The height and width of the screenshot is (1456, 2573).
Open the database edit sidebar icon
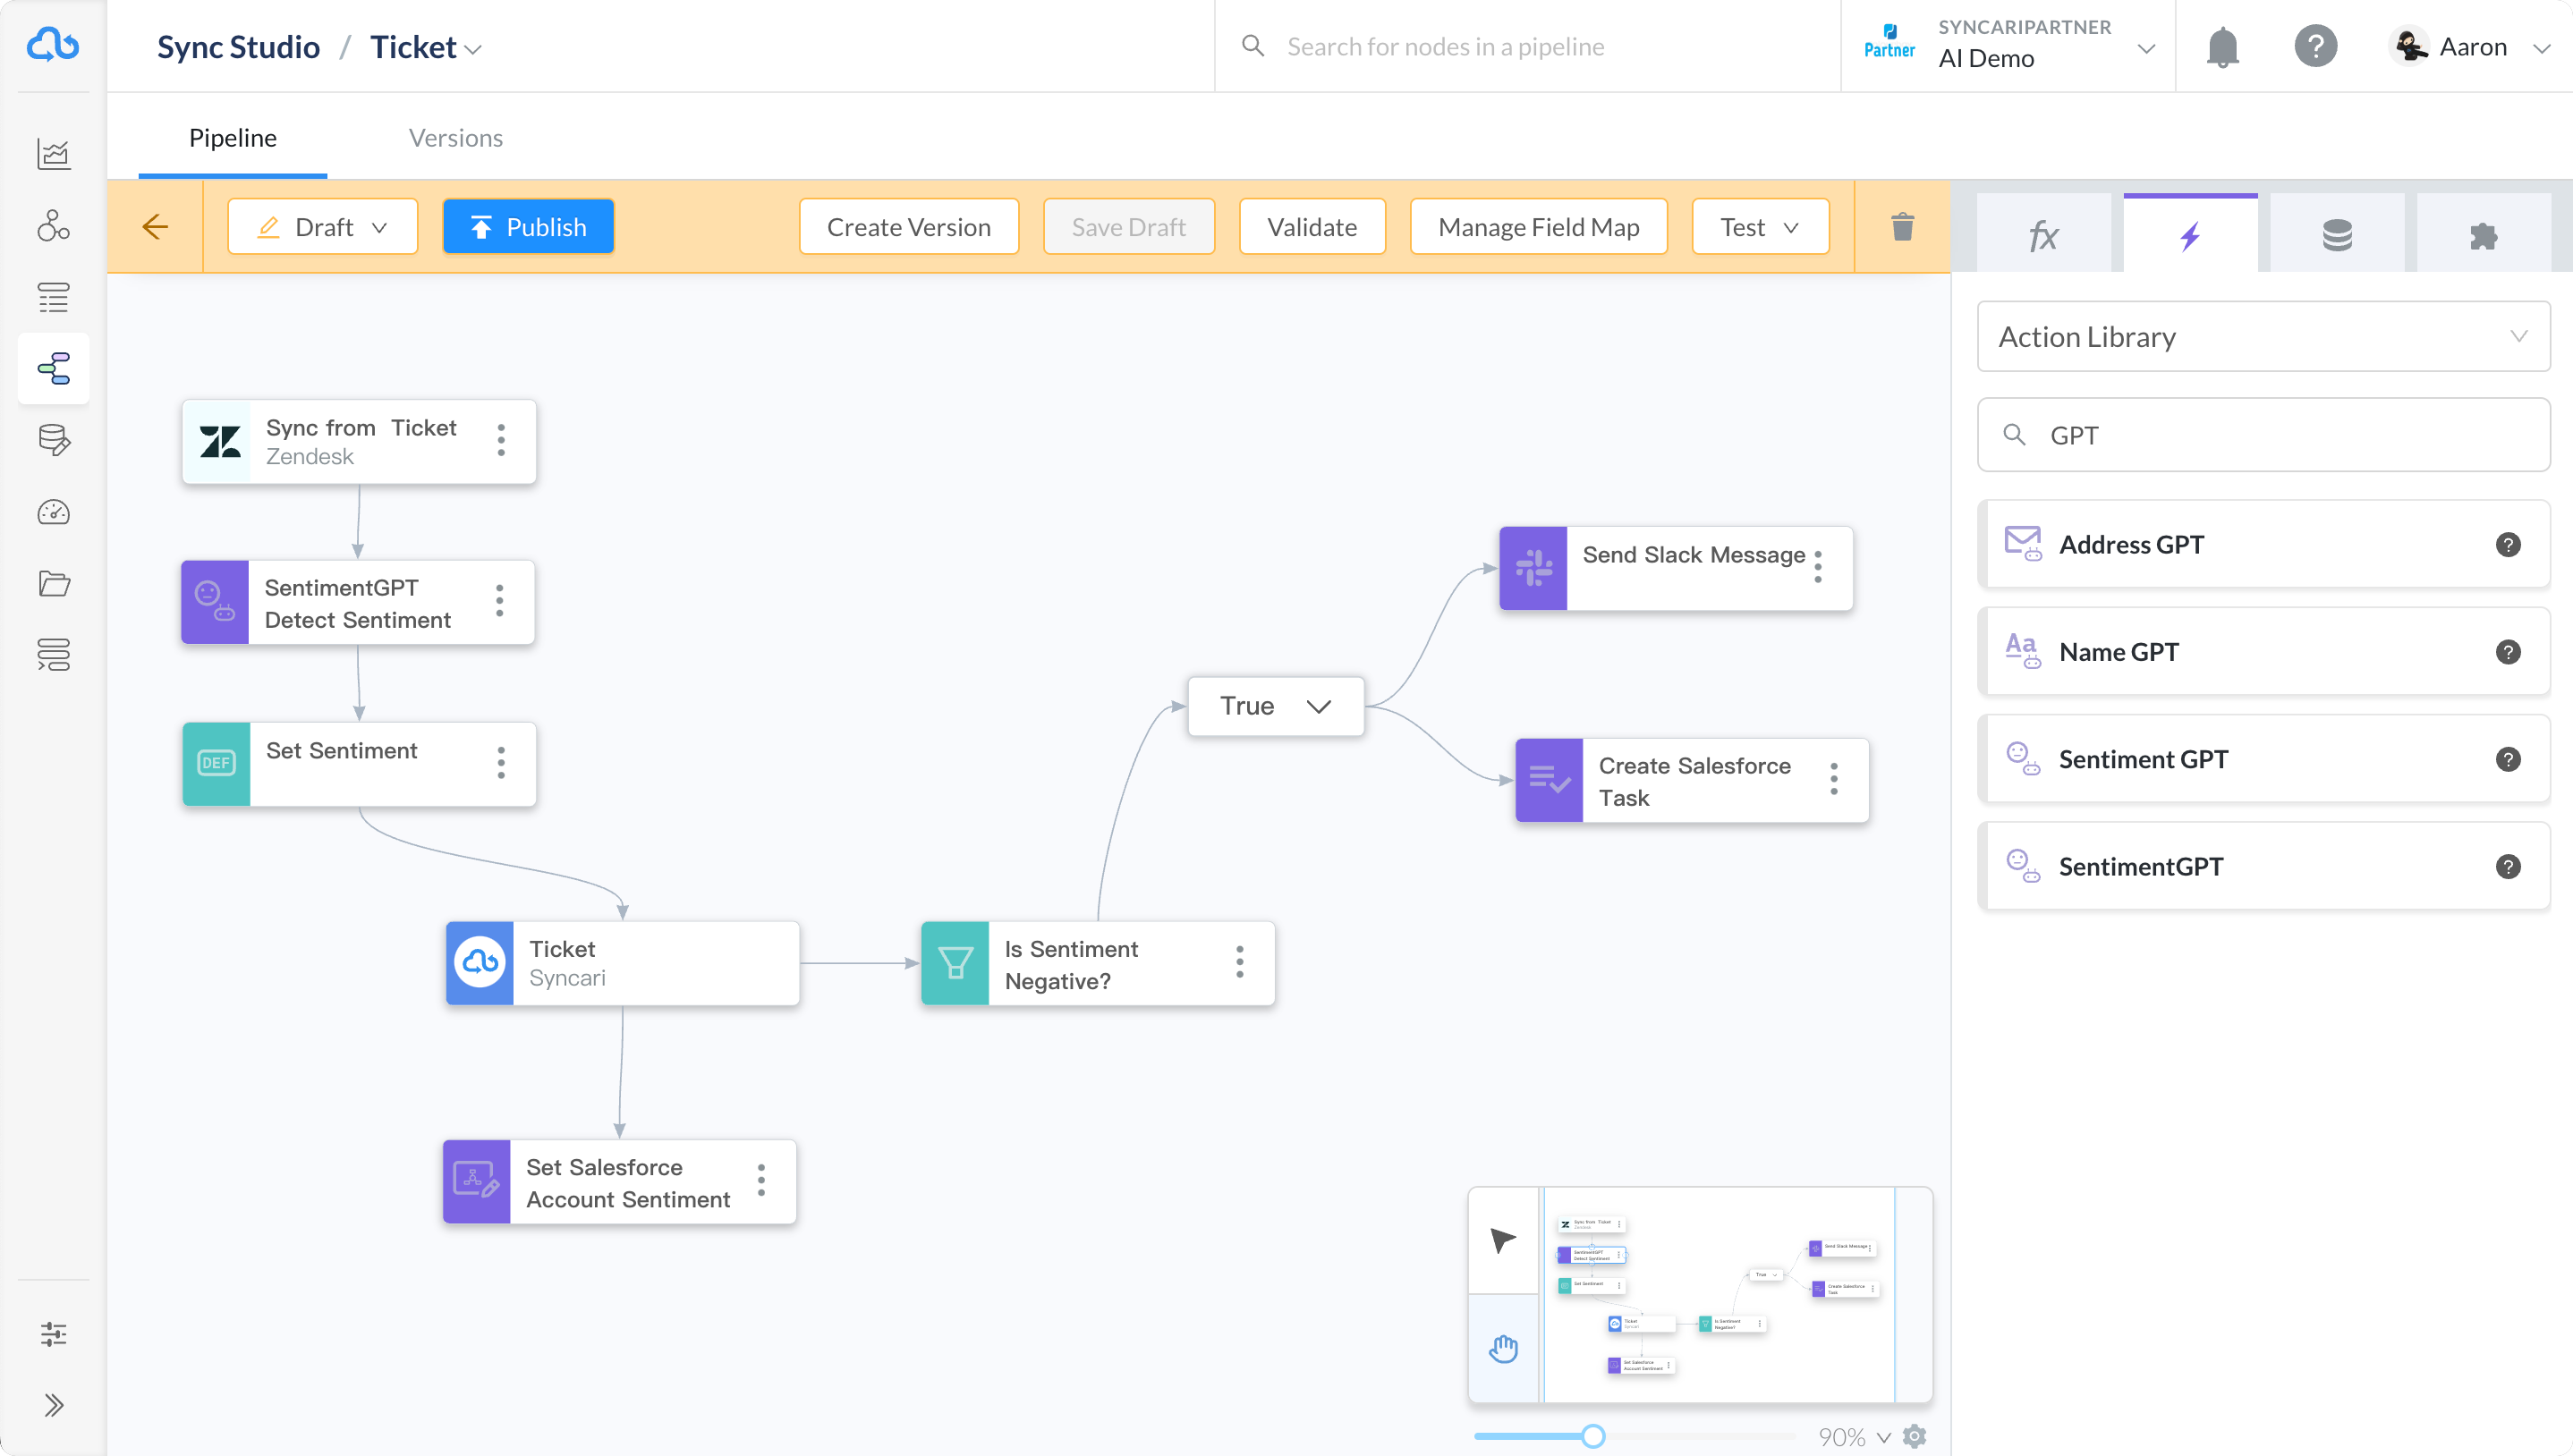point(54,440)
